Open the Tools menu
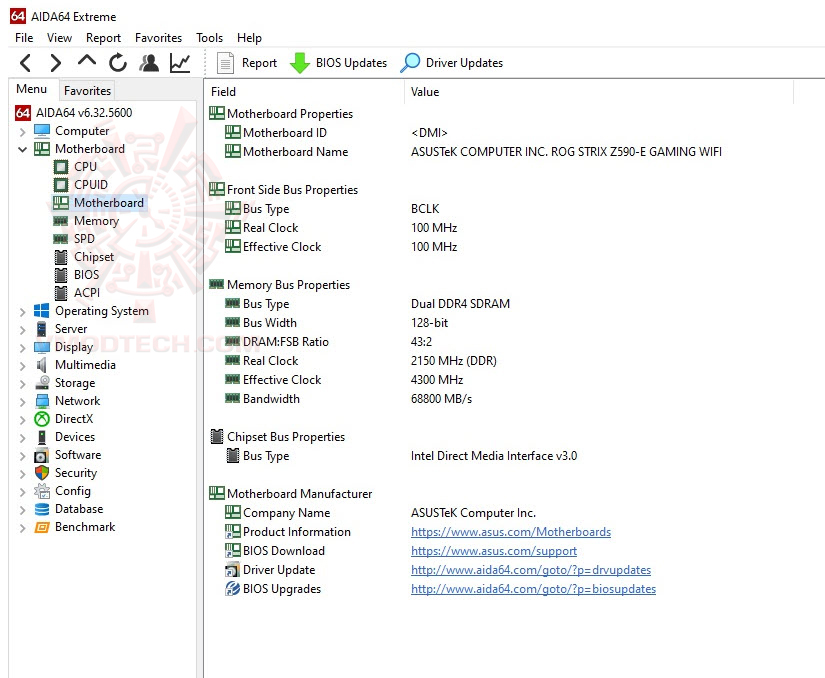 click(209, 37)
